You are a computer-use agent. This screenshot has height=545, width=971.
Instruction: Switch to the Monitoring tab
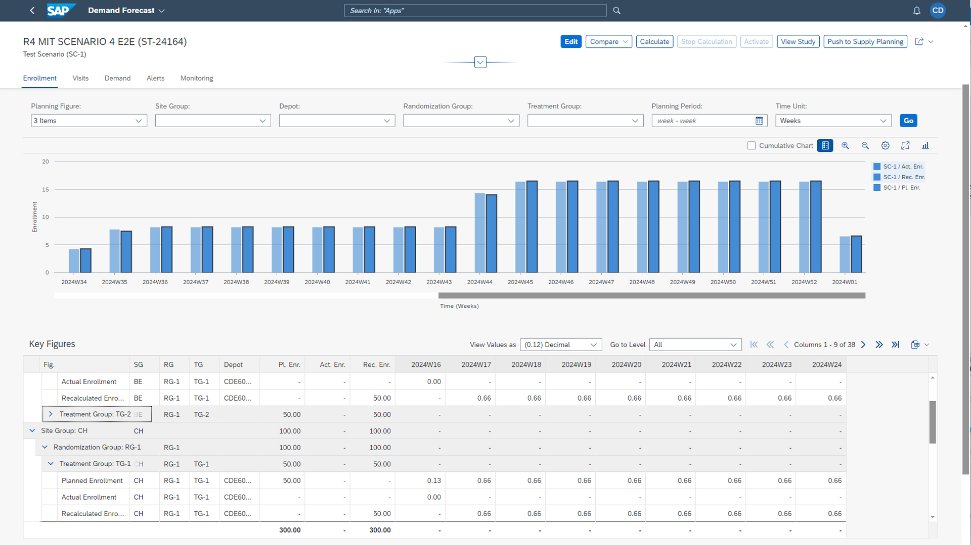(x=196, y=78)
